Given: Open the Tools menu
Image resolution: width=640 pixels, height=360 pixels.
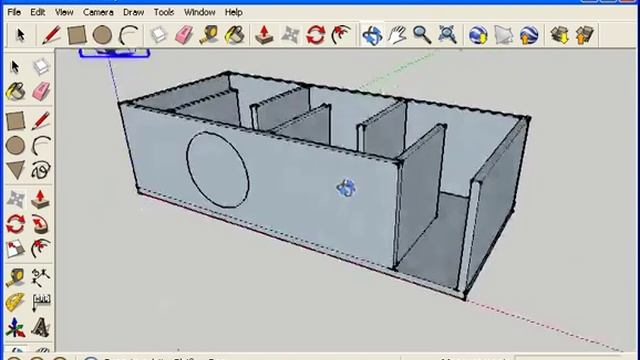Looking at the screenshot, I should click(164, 12).
